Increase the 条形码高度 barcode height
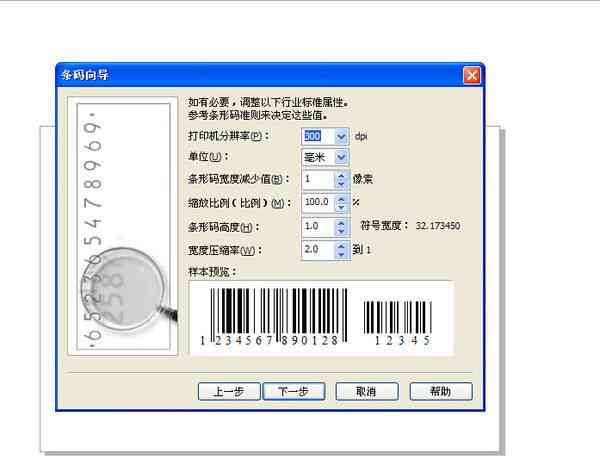This screenshot has width=600, height=472. click(341, 223)
